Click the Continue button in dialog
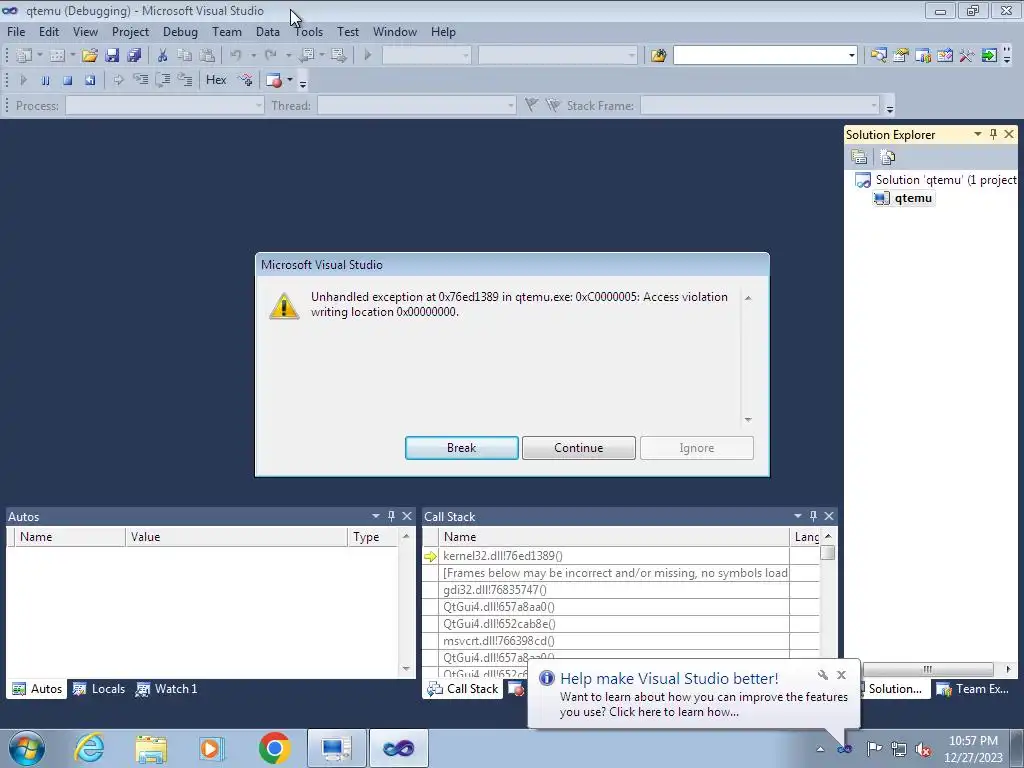The width and height of the screenshot is (1024, 768). coord(579,448)
